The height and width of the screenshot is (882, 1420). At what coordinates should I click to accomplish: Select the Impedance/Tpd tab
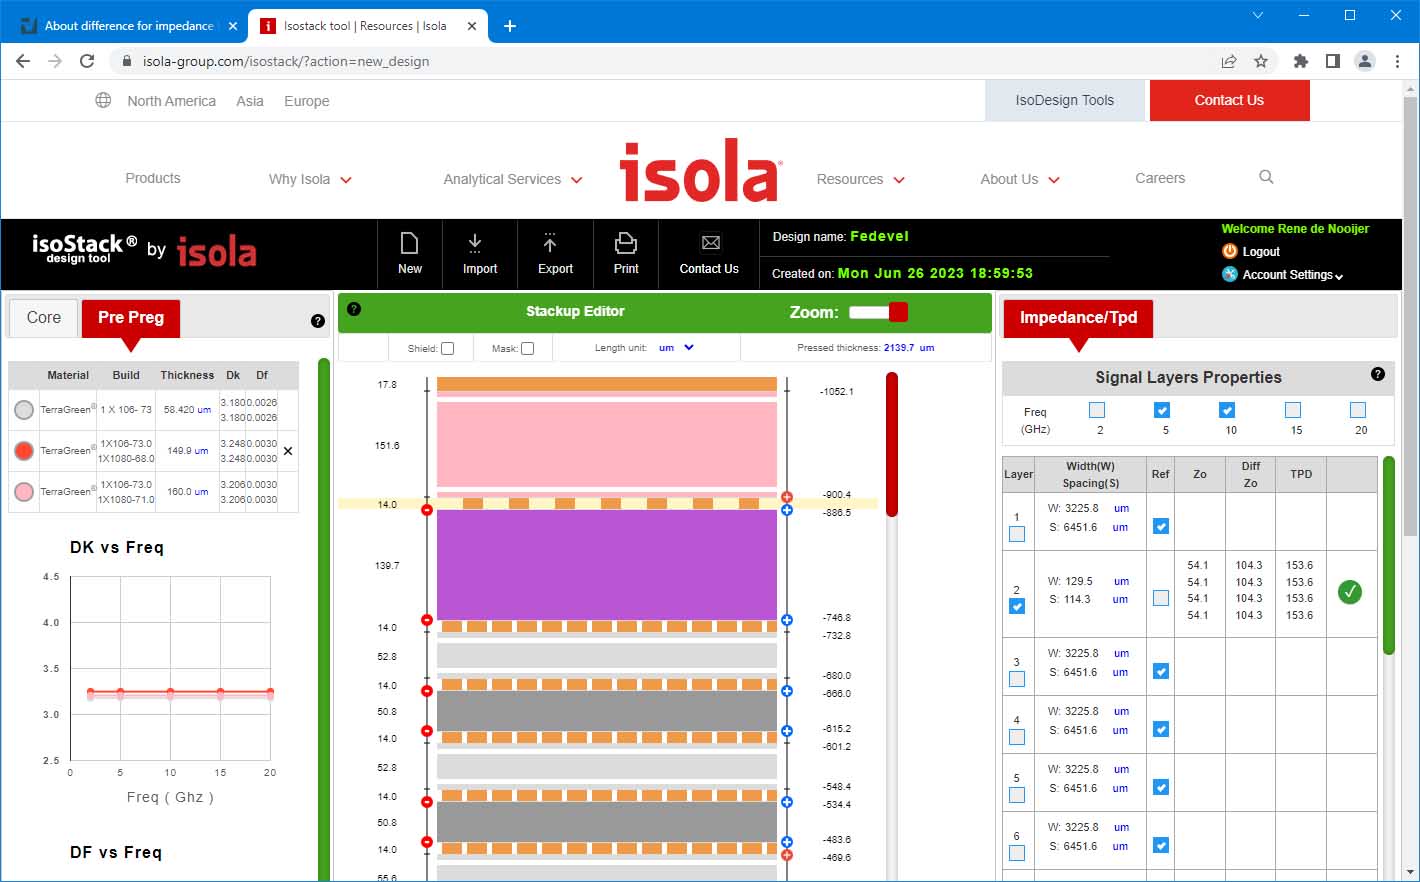pos(1078,317)
